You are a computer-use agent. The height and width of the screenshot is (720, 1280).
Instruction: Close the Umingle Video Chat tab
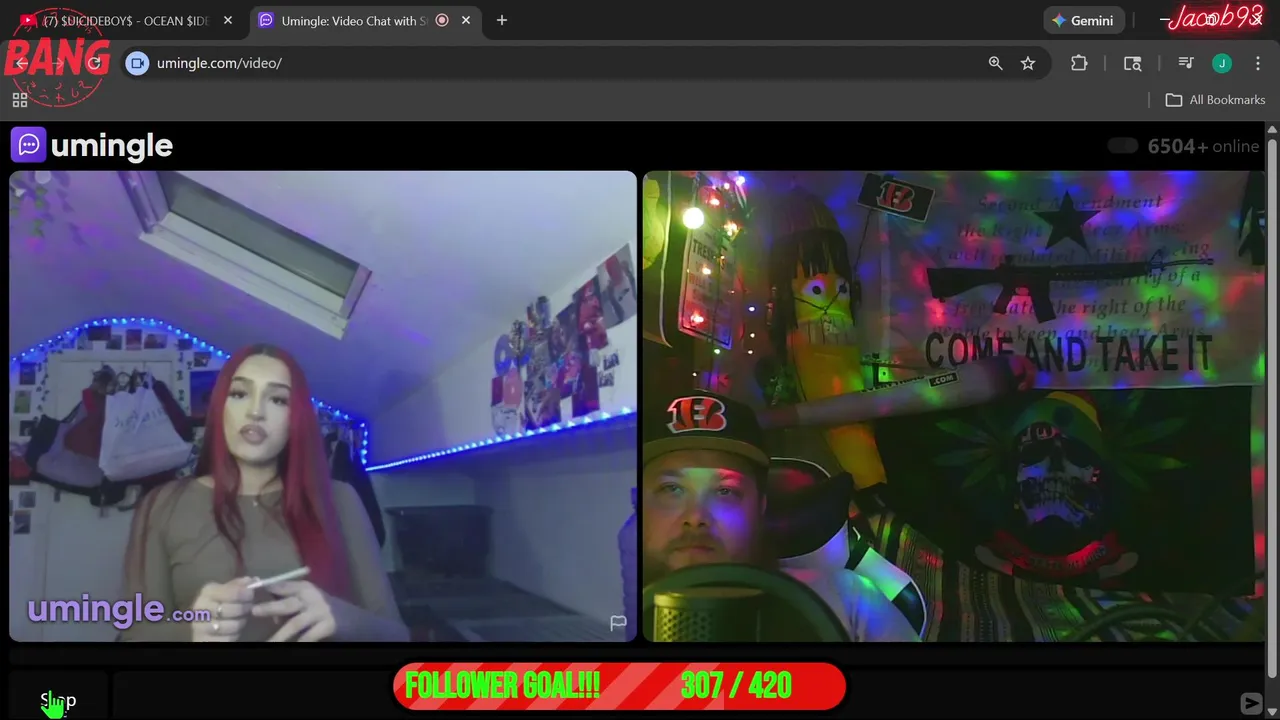[466, 20]
